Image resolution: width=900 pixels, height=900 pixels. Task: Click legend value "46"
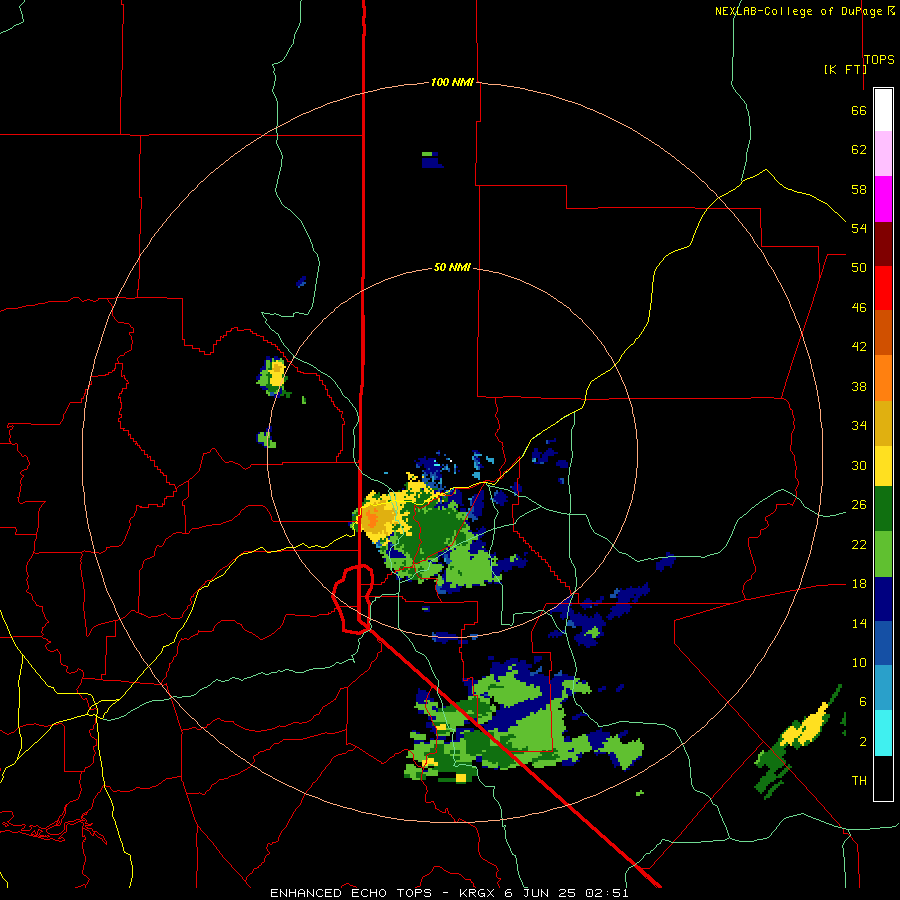(x=859, y=308)
